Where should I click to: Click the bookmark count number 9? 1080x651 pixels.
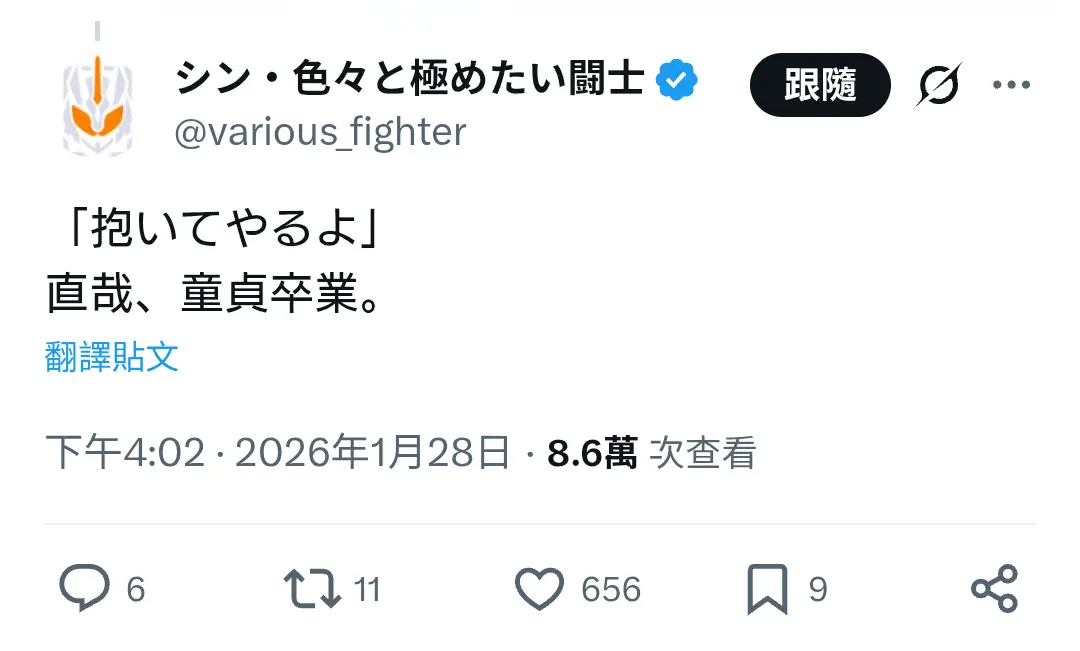click(x=818, y=590)
